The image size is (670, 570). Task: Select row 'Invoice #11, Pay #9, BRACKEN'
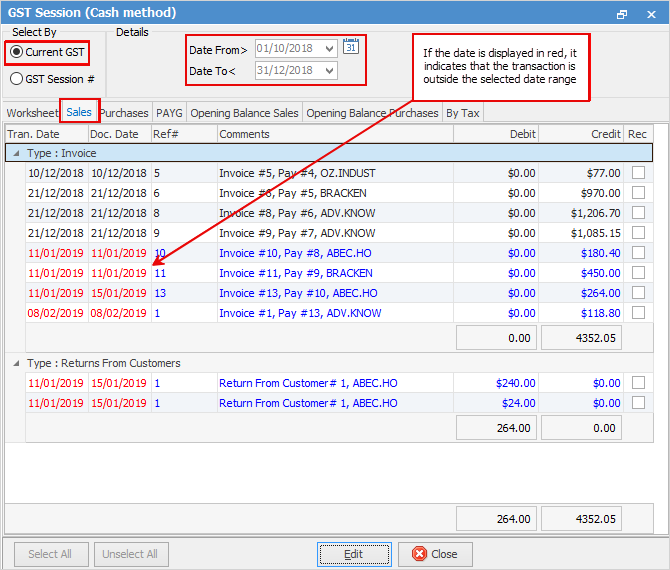tap(339, 273)
